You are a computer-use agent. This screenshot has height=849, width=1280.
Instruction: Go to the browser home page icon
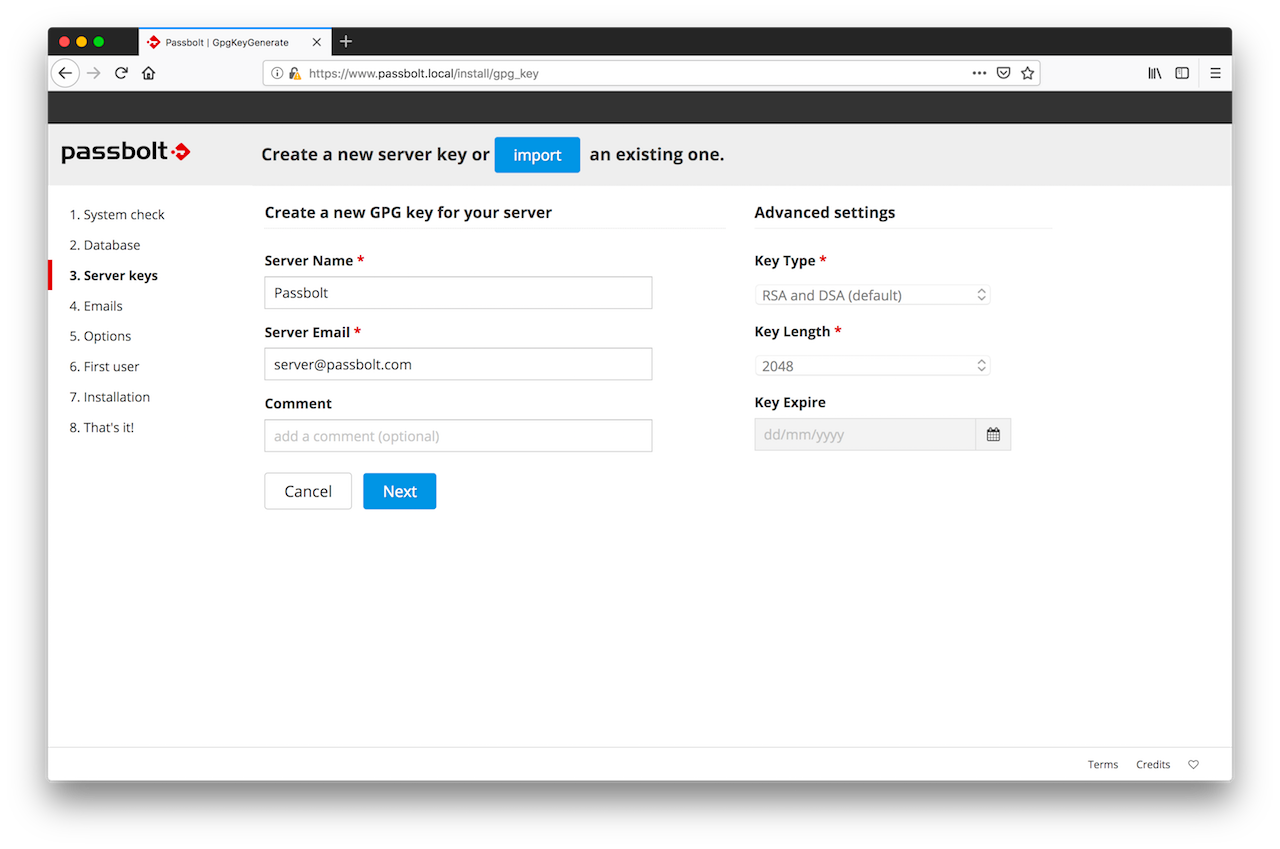point(149,73)
